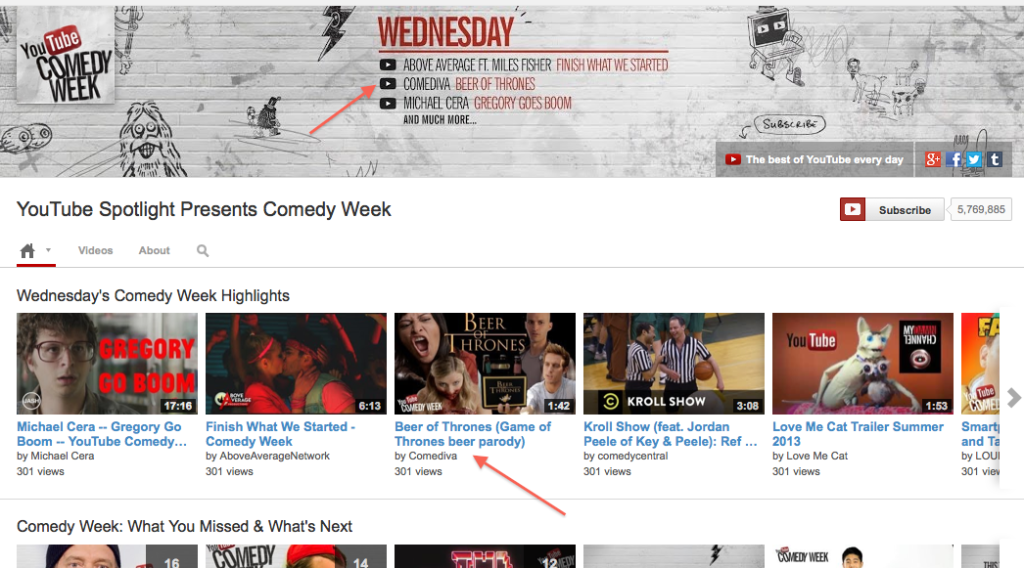
Task: Click the 5,769,885 subscriber count
Action: (x=981, y=210)
